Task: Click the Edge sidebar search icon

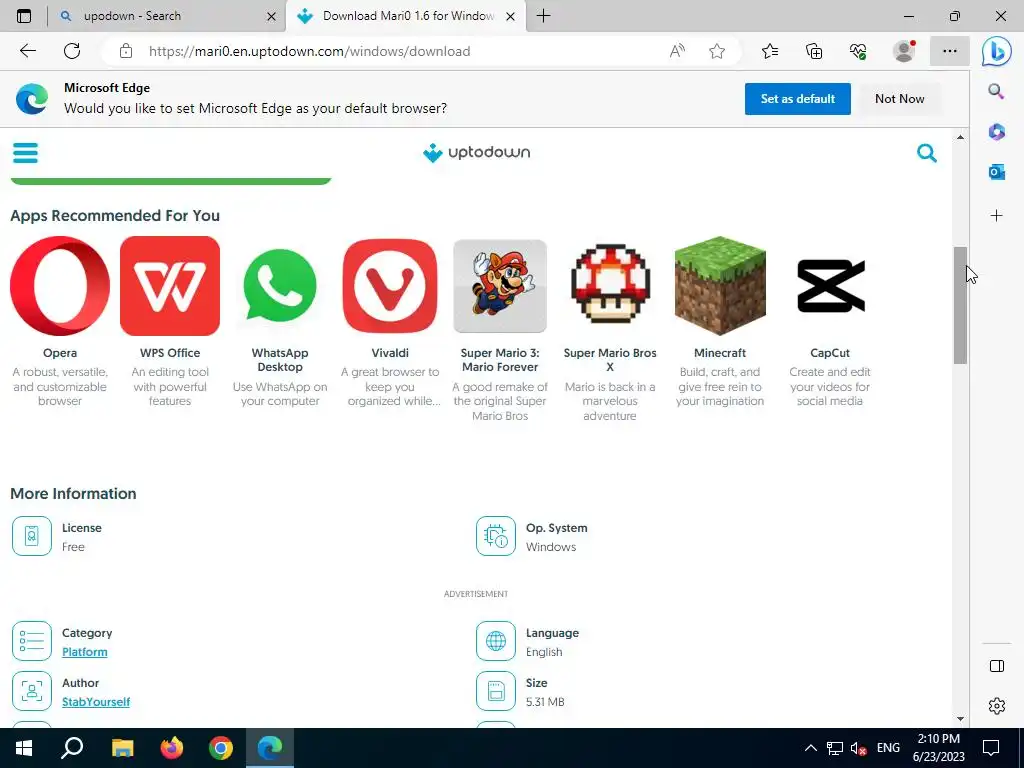Action: [996, 91]
